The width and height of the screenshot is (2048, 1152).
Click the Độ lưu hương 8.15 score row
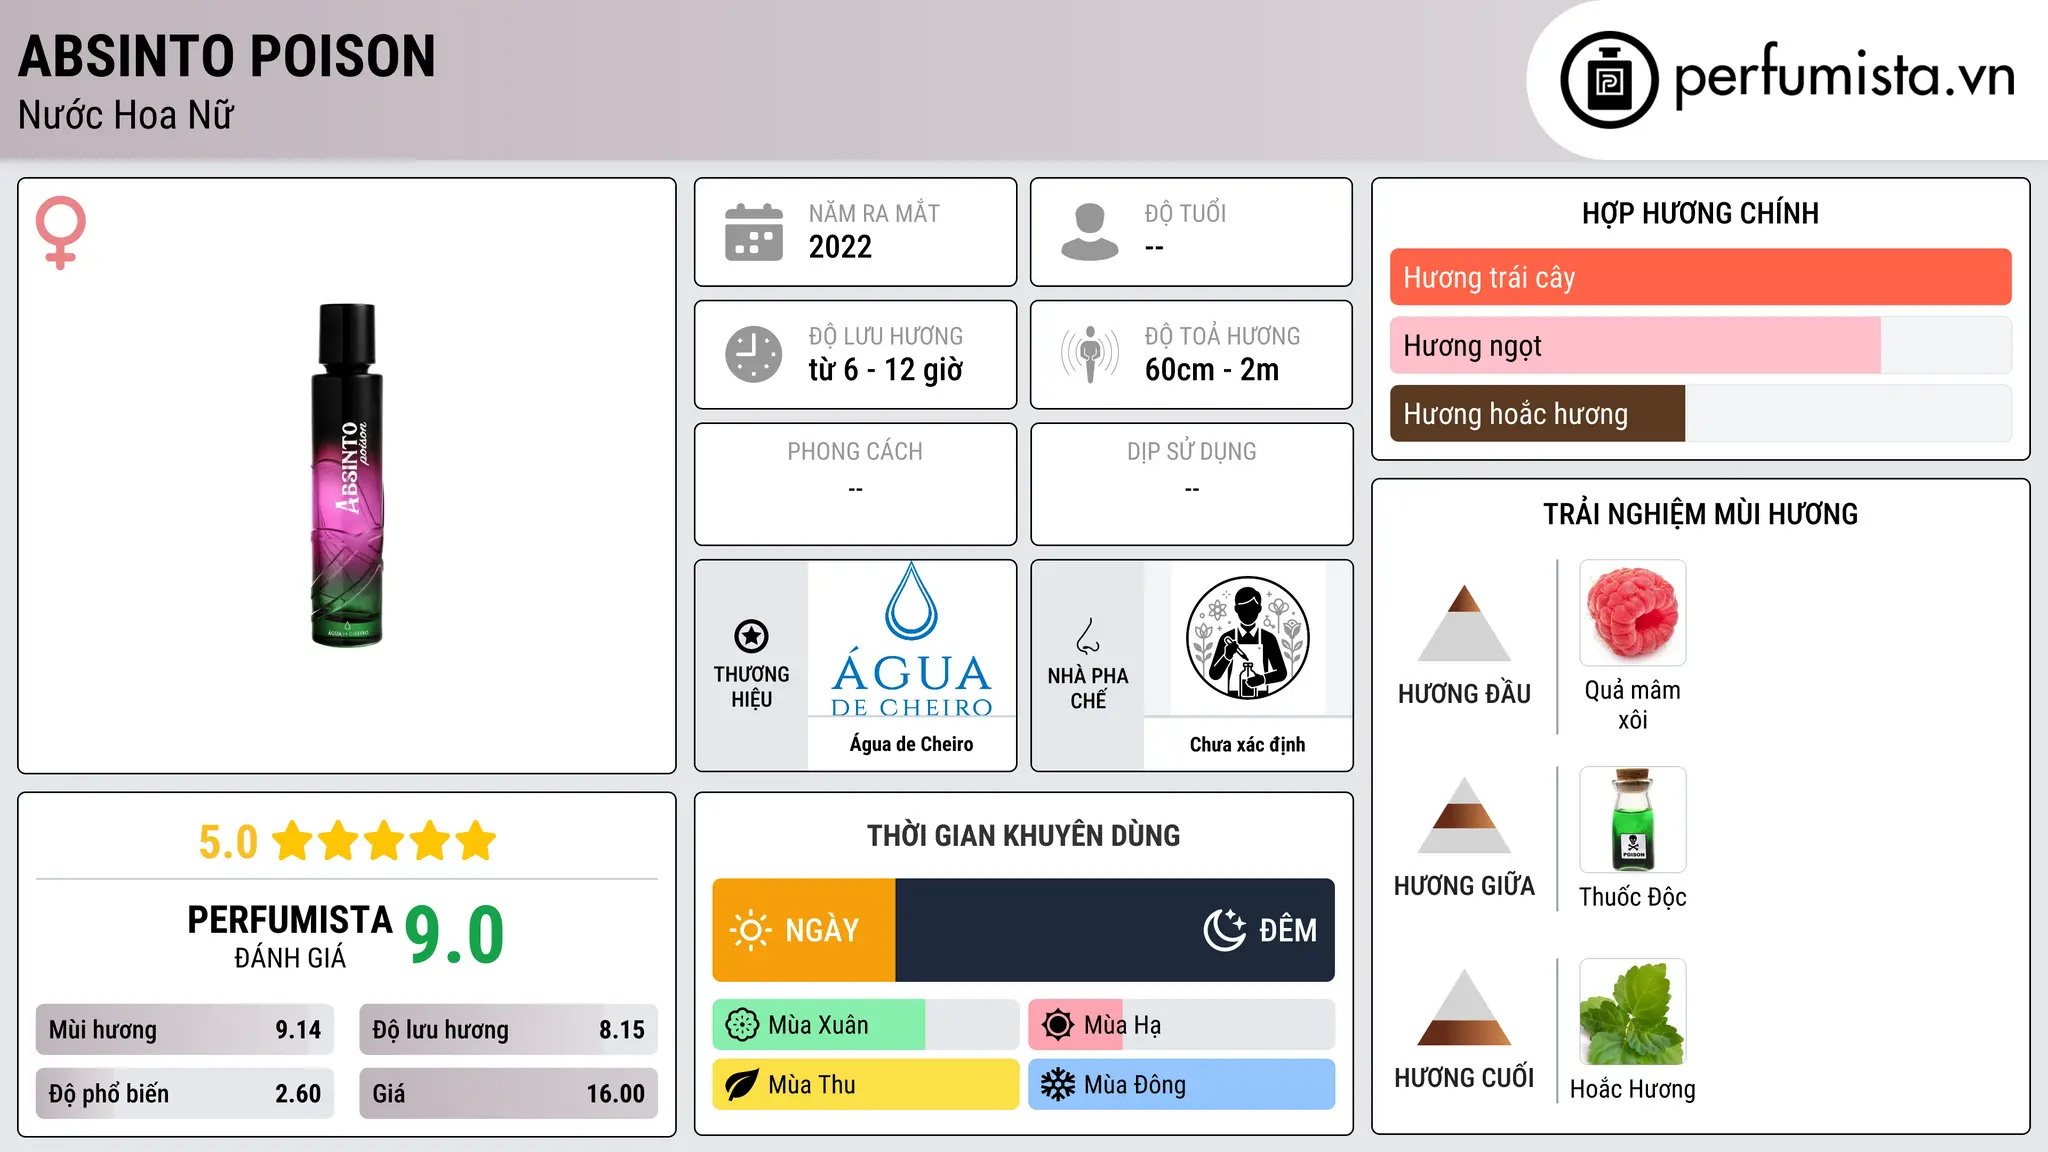pyautogui.click(x=509, y=1030)
